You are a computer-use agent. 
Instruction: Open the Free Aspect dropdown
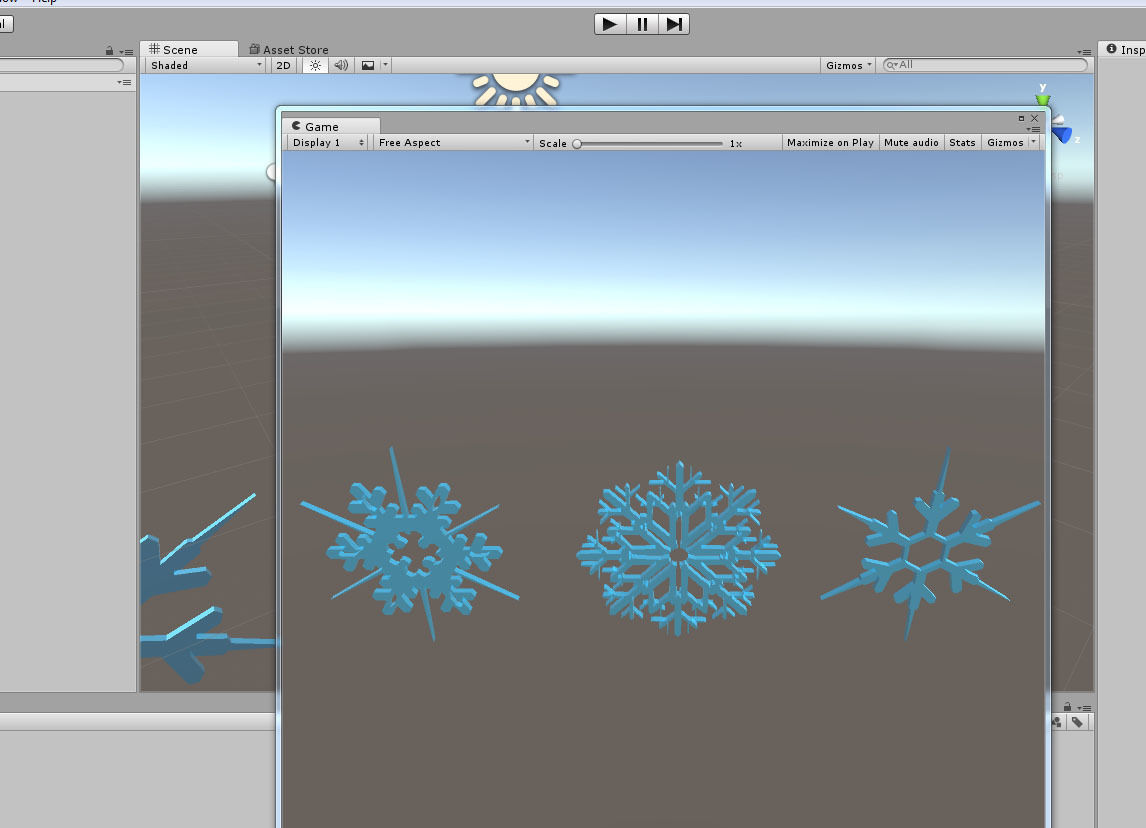453,143
